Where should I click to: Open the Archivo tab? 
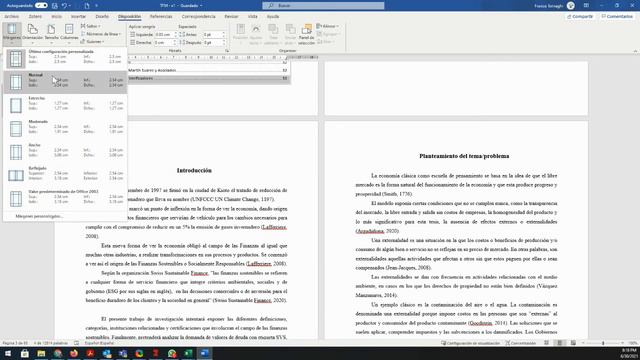[11, 17]
